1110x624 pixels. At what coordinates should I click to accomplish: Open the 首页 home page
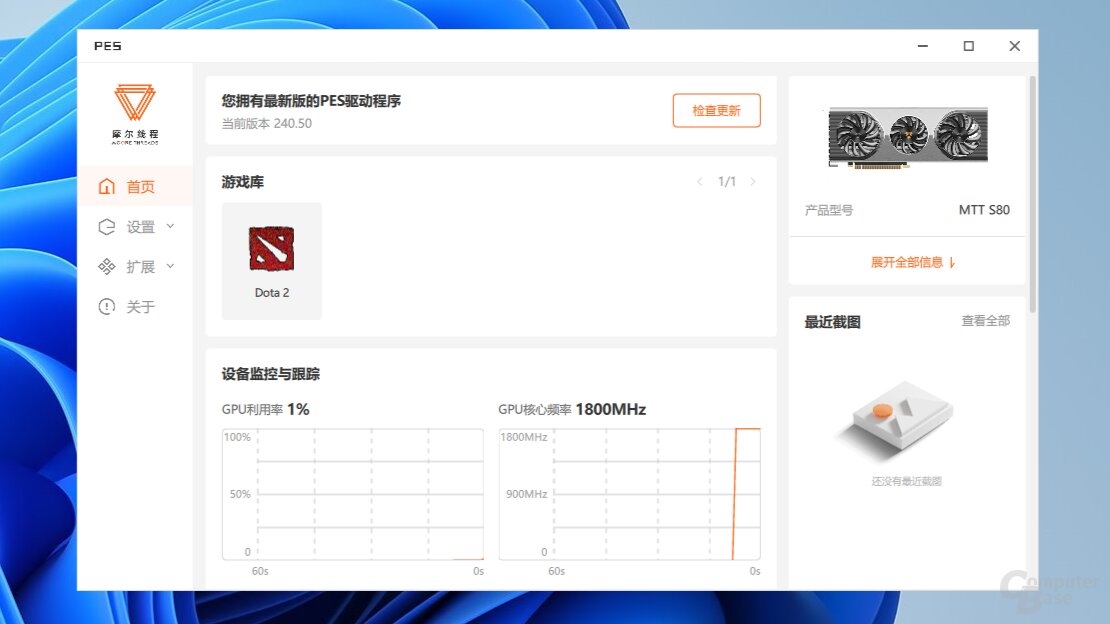pyautogui.click(x=135, y=186)
